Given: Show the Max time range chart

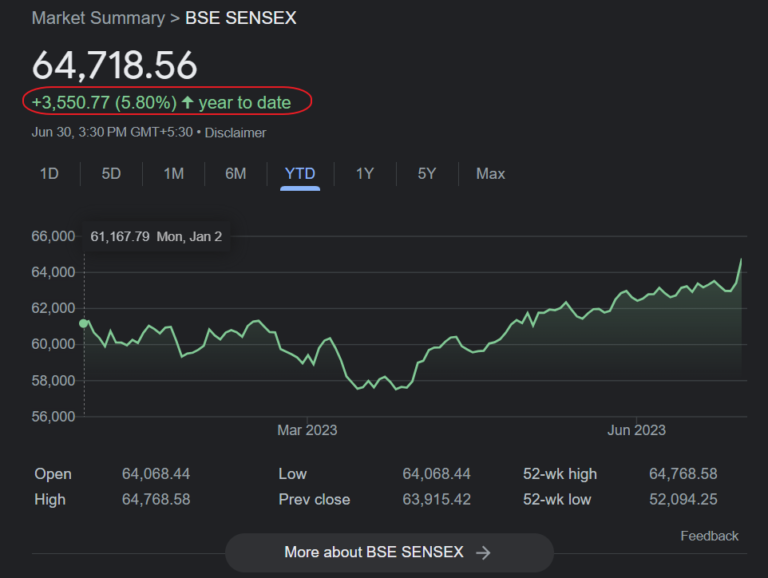Looking at the screenshot, I should pyautogui.click(x=490, y=173).
